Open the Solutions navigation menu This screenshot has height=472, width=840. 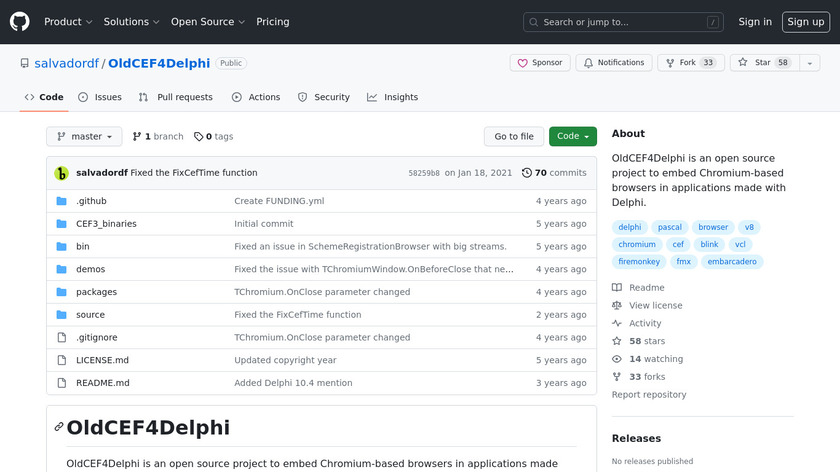tap(131, 22)
